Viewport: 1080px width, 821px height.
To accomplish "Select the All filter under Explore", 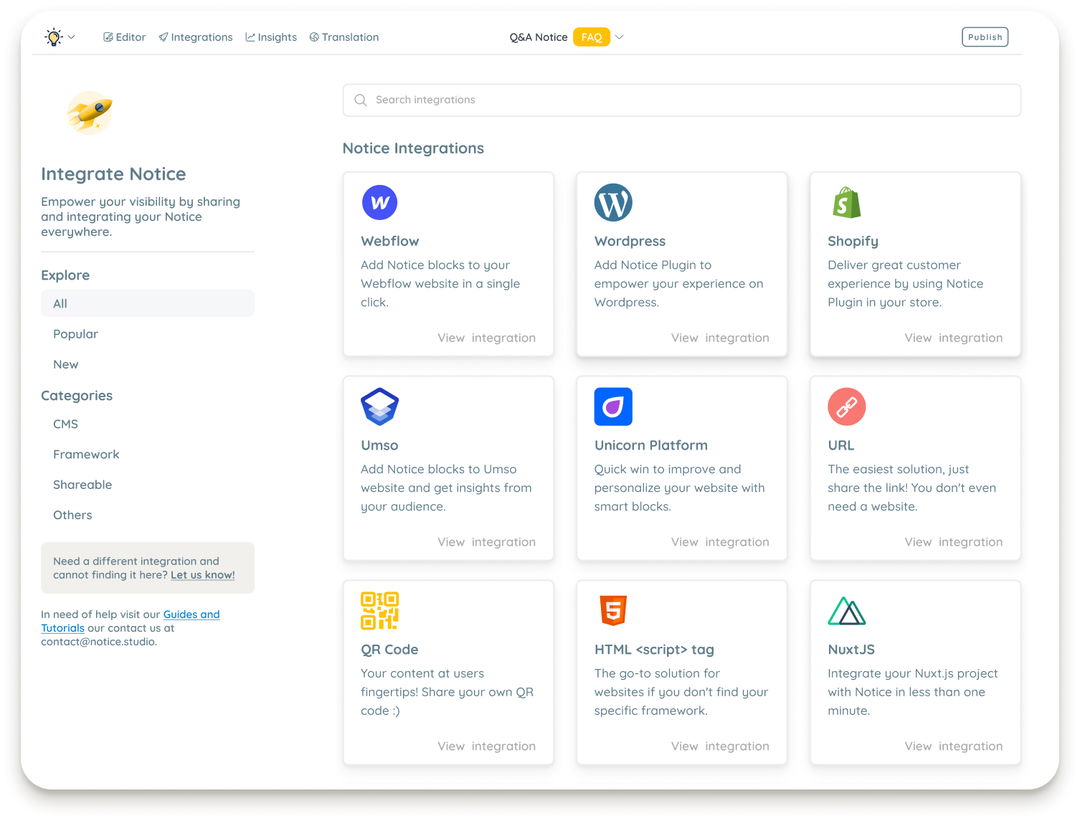I will coord(147,304).
